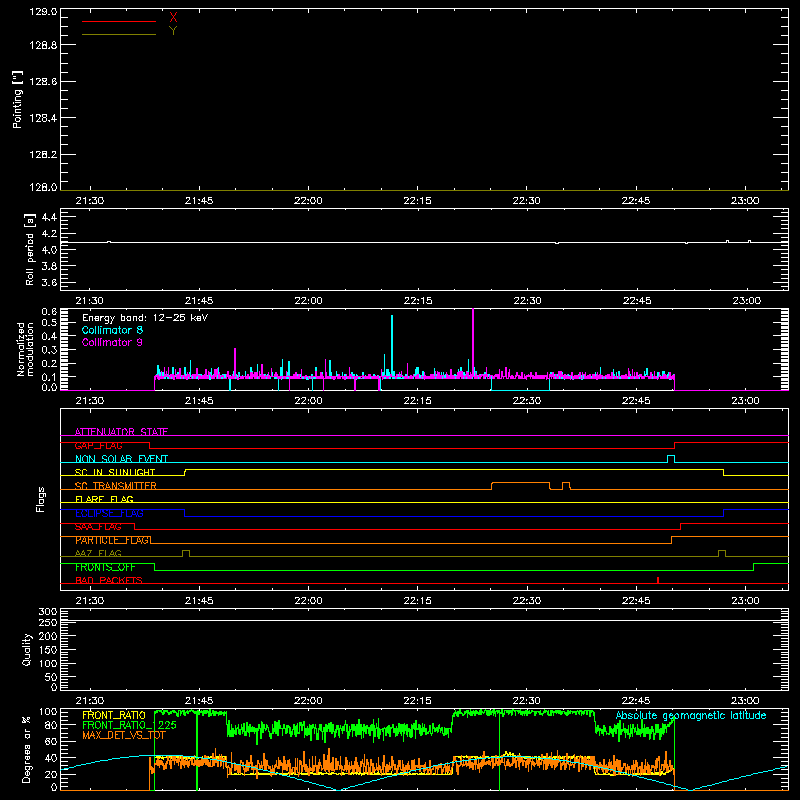
Task: Click the yellow FRONT_RATIO legend label
Action: pos(113,715)
